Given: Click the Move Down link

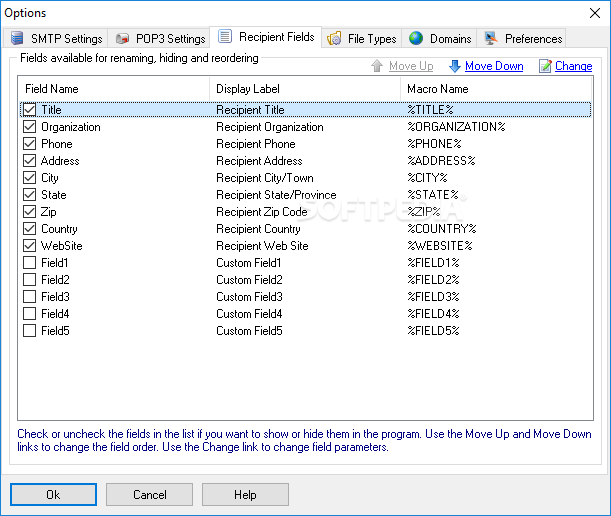Looking at the screenshot, I should tap(494, 66).
